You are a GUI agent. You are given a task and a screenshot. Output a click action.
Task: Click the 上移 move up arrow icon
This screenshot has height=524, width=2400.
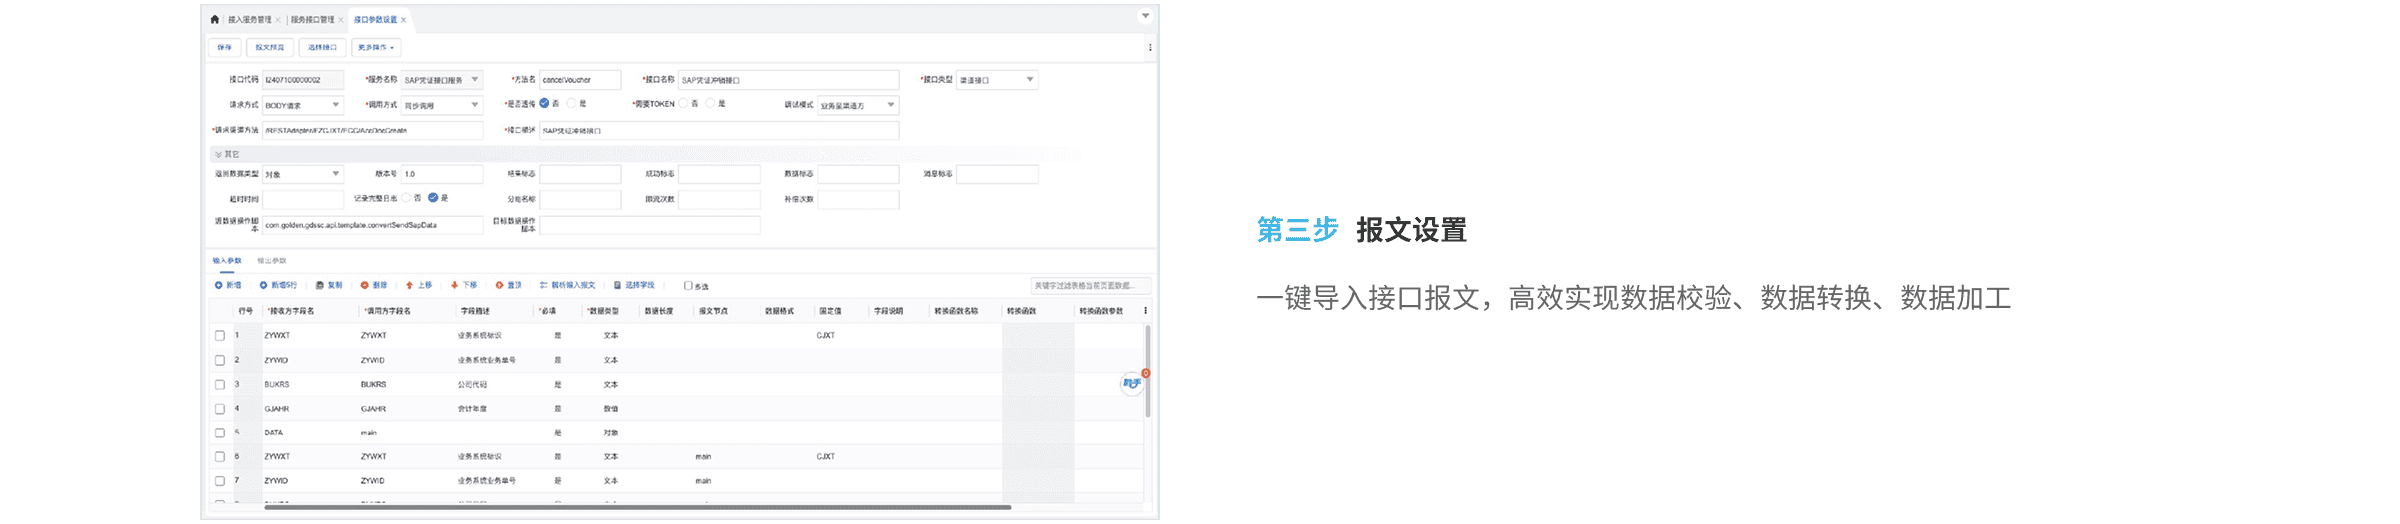click(x=410, y=286)
